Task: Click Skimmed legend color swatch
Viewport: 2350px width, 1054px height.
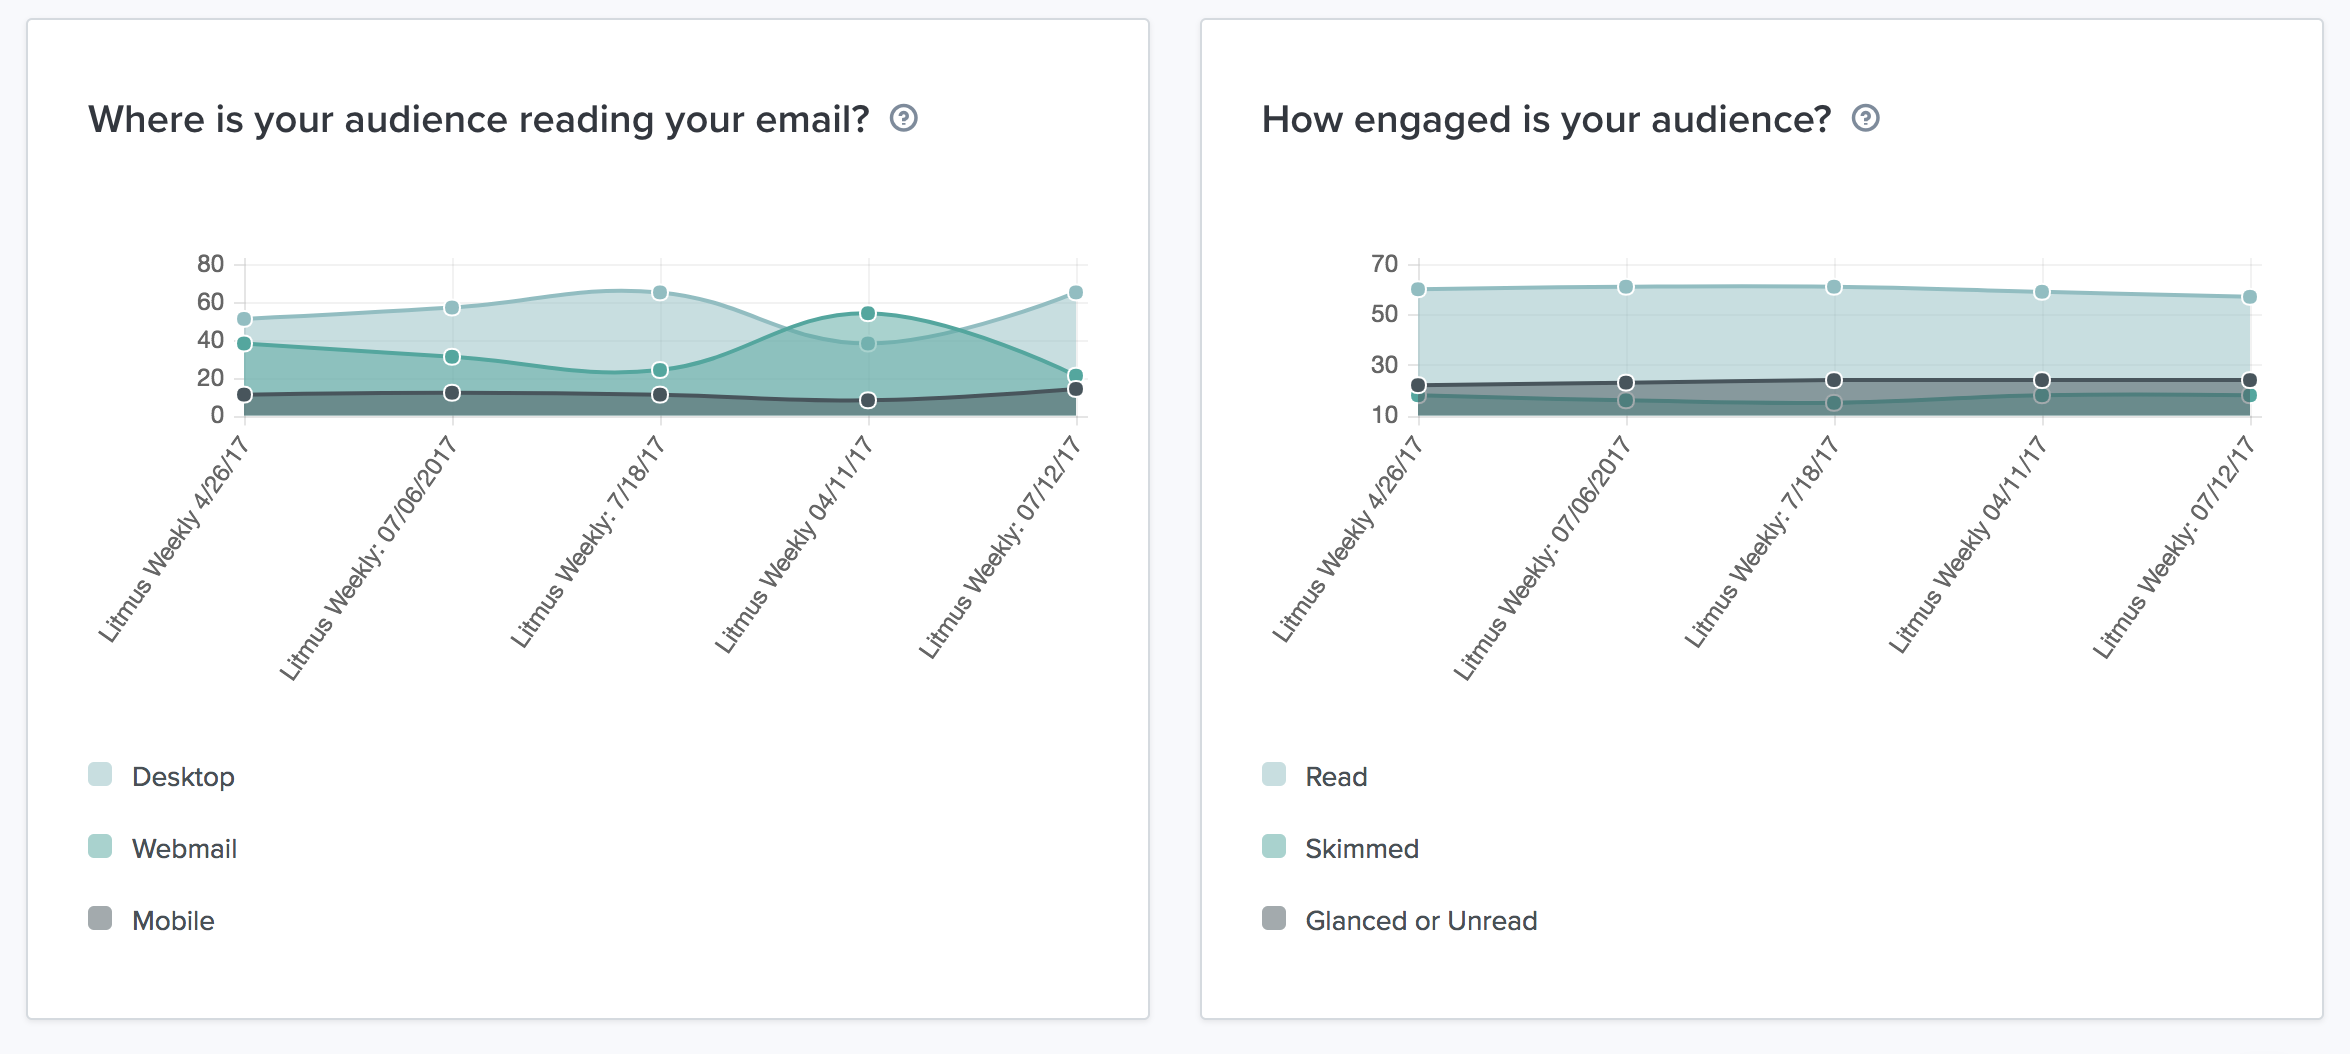Action: pos(1274,847)
